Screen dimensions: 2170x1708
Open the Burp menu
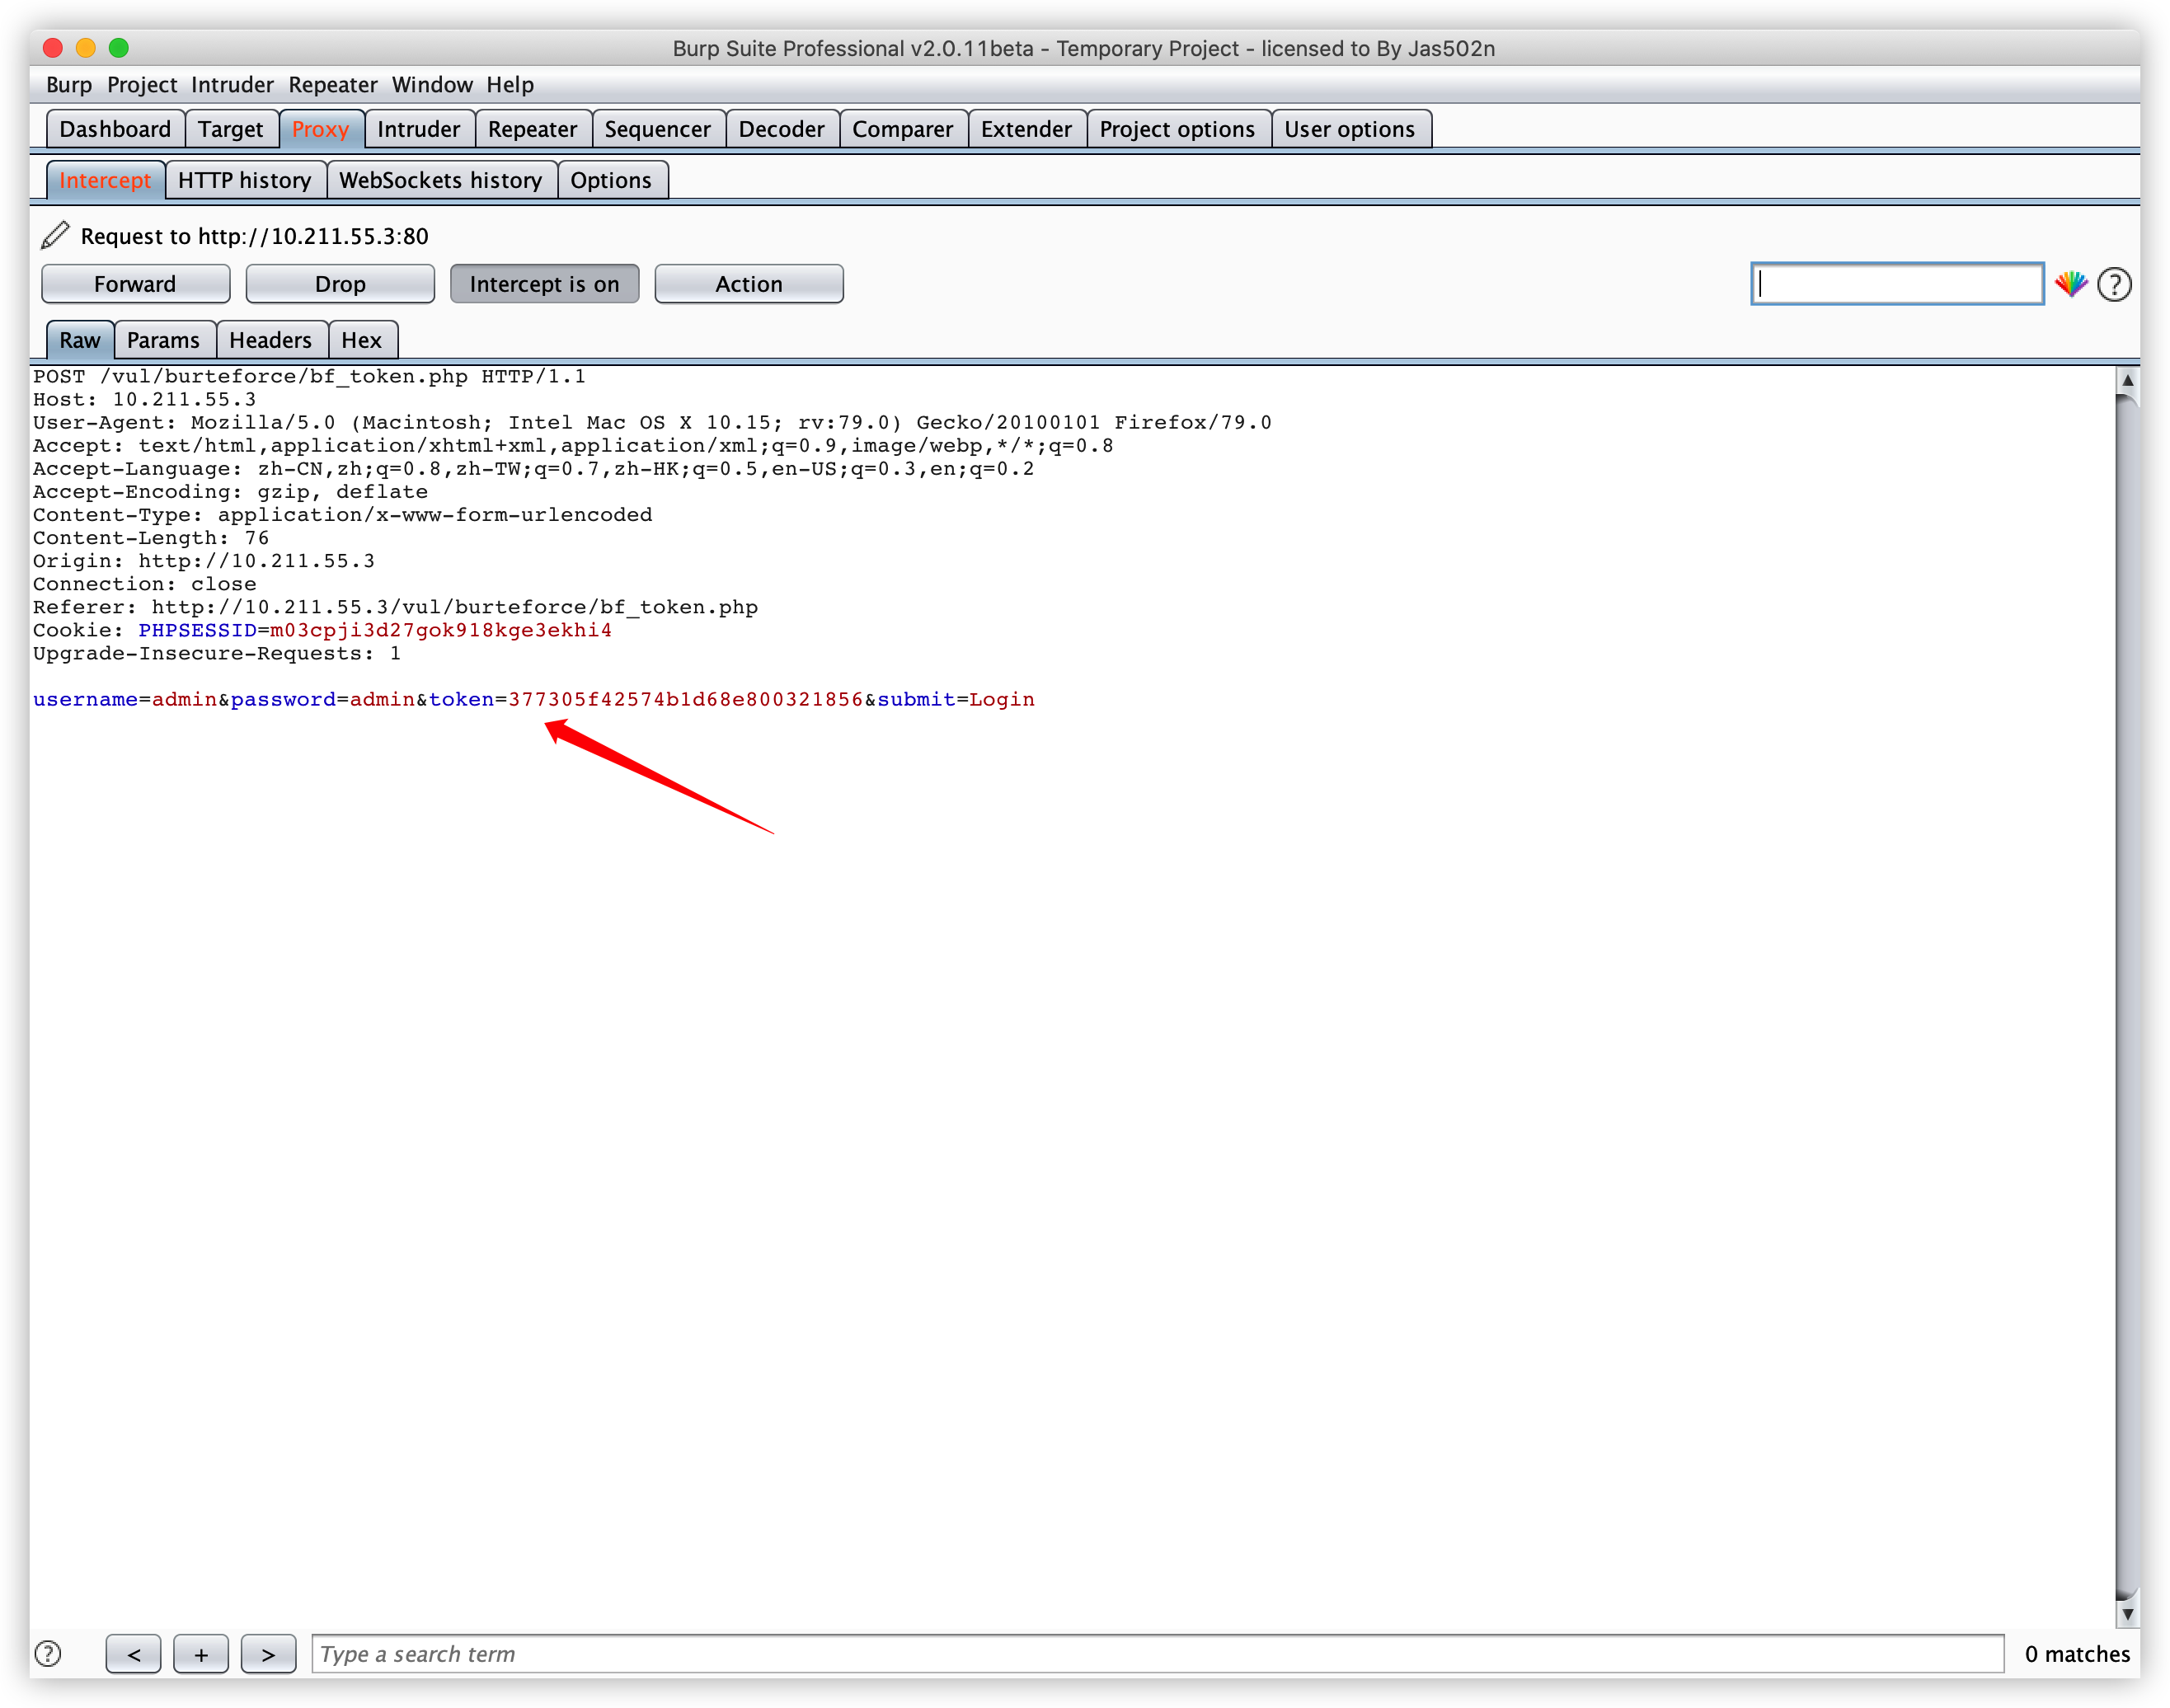coord(68,85)
